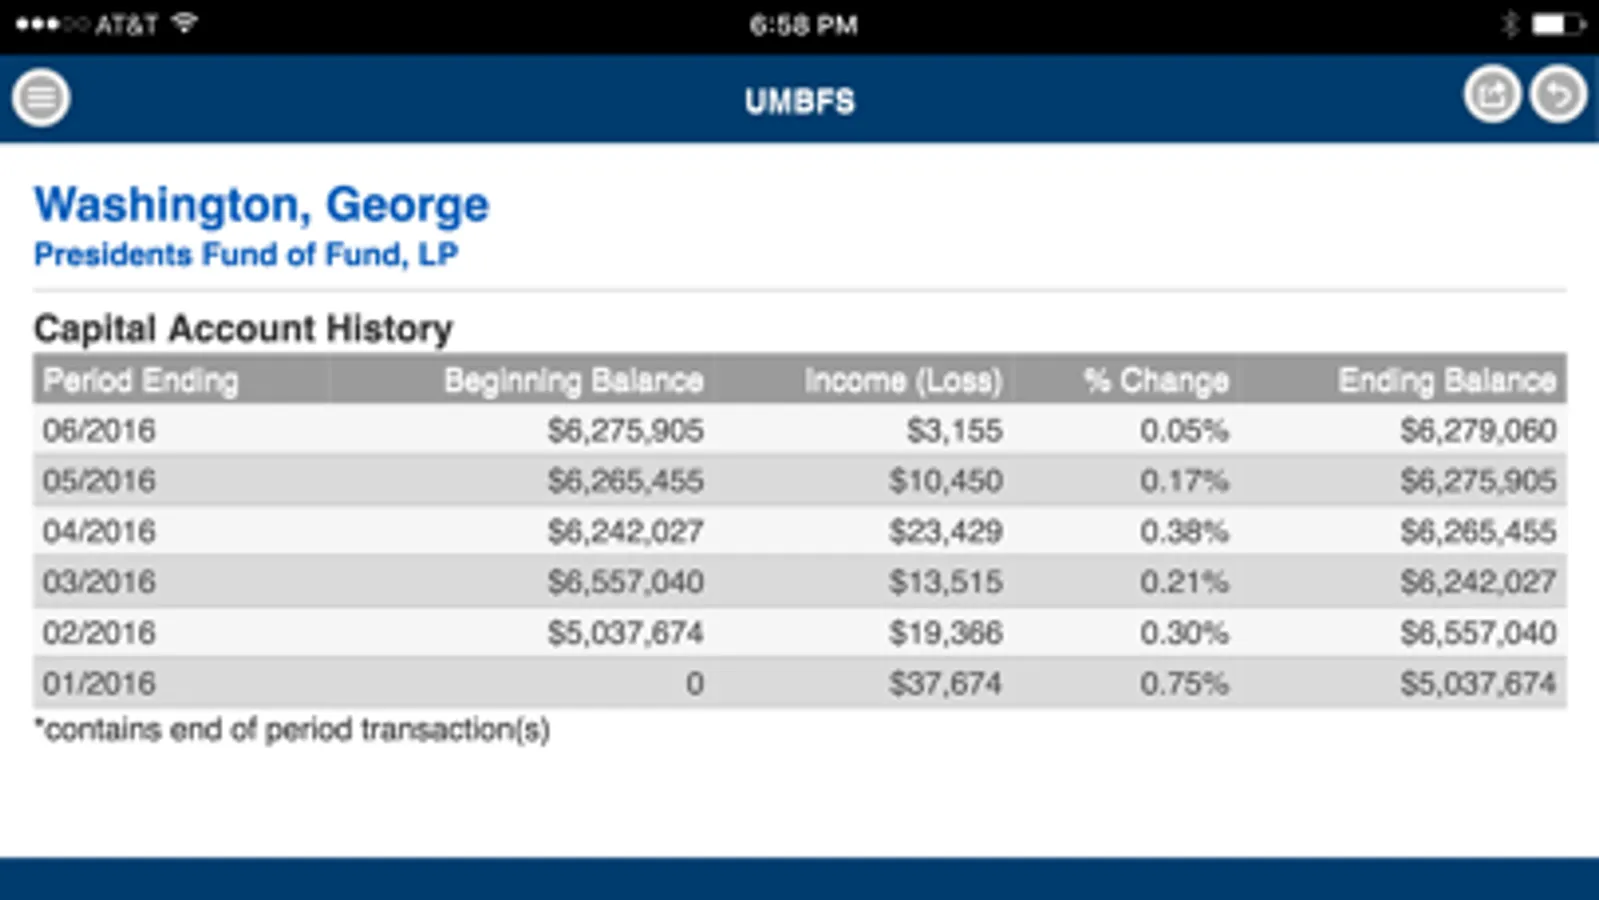This screenshot has width=1599, height=900.
Task: Select the Washington, George investor name
Action: coord(261,205)
